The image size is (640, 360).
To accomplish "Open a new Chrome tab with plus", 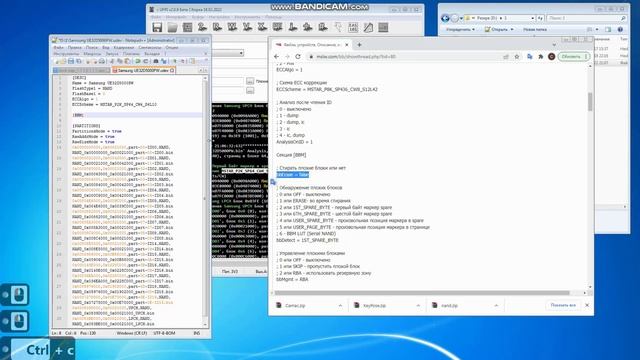I will (x=359, y=44).
